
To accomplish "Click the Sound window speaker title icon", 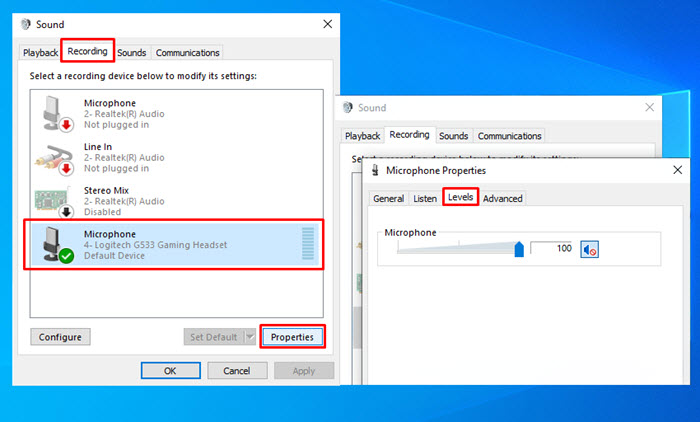I will point(26,24).
